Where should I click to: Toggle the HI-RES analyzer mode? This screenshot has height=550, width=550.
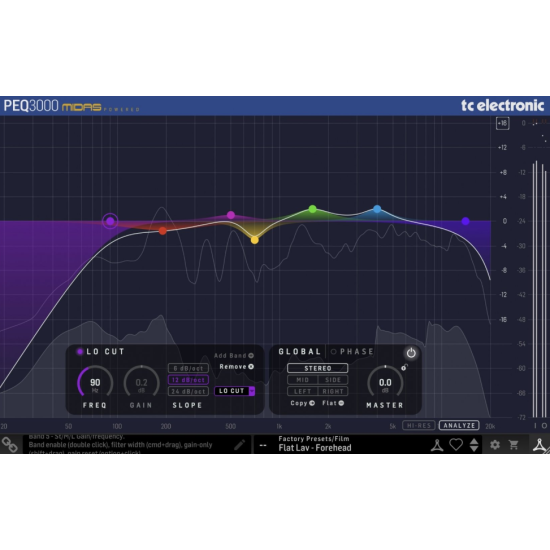[x=419, y=425]
